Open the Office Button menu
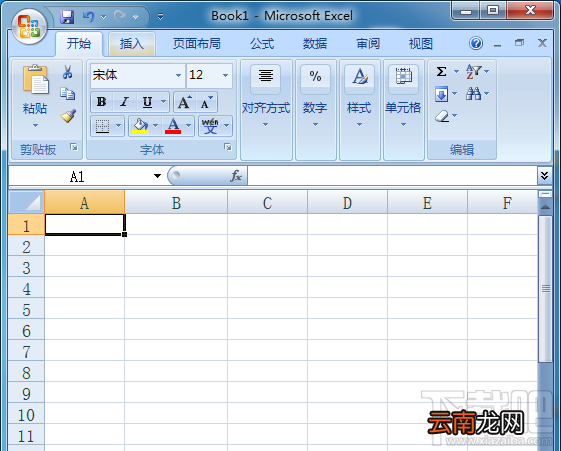561x451 pixels. (29, 27)
